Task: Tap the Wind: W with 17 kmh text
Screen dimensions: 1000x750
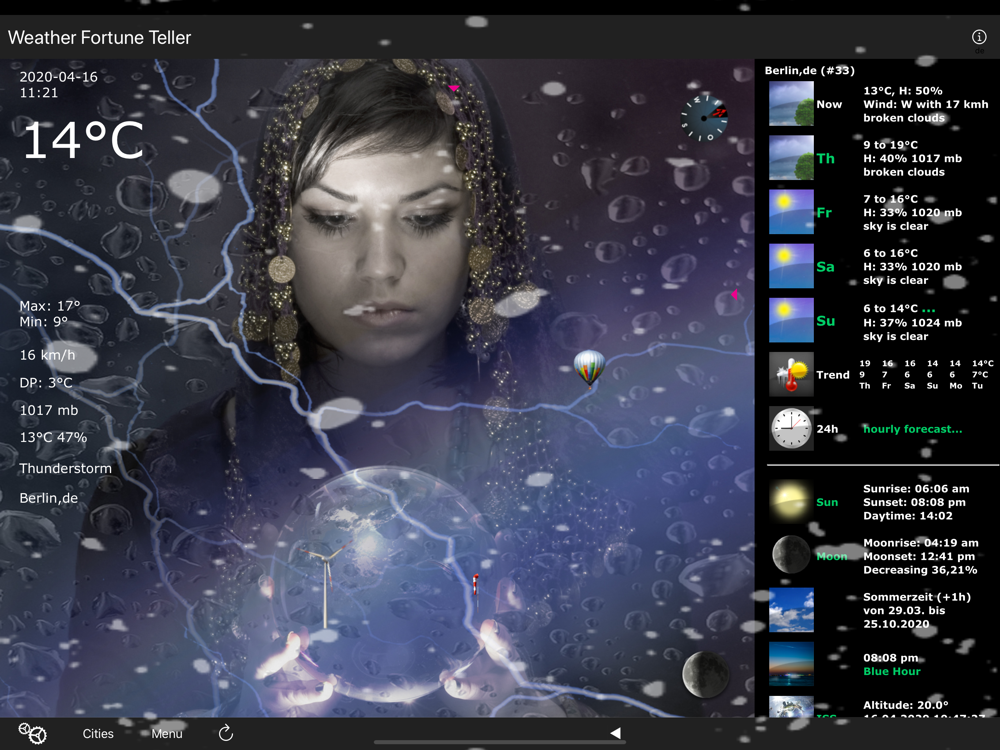Action: pyautogui.click(x=926, y=104)
